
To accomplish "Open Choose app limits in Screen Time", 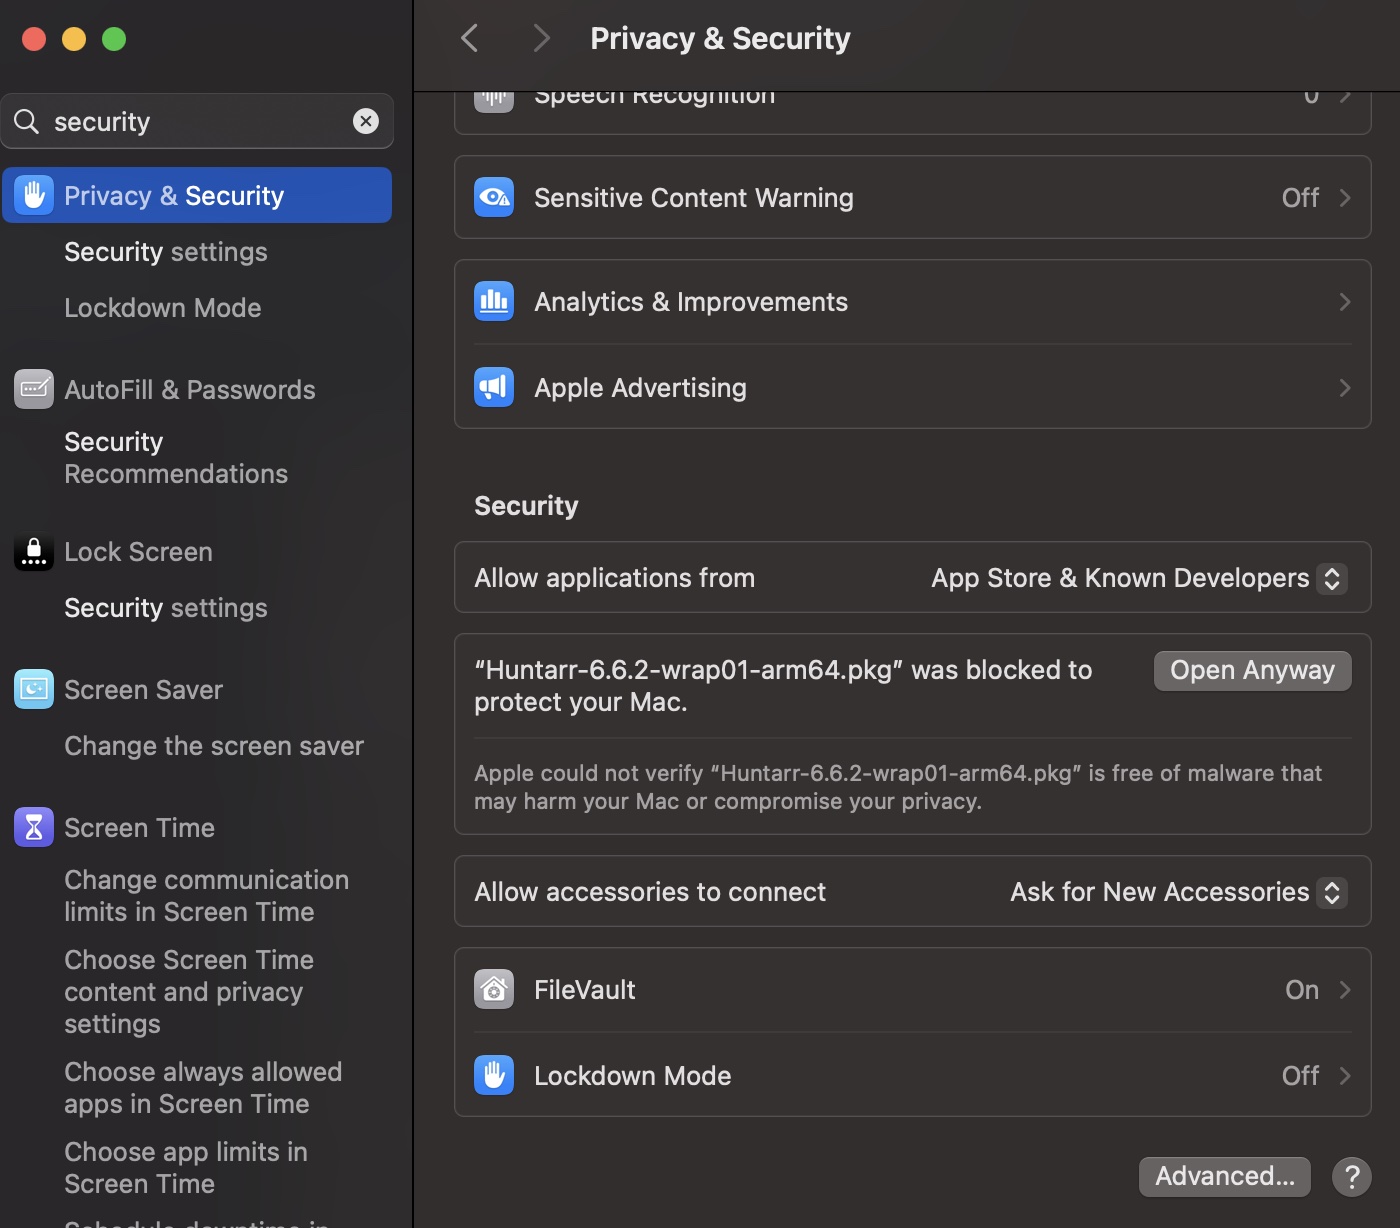I will coord(186,1168).
